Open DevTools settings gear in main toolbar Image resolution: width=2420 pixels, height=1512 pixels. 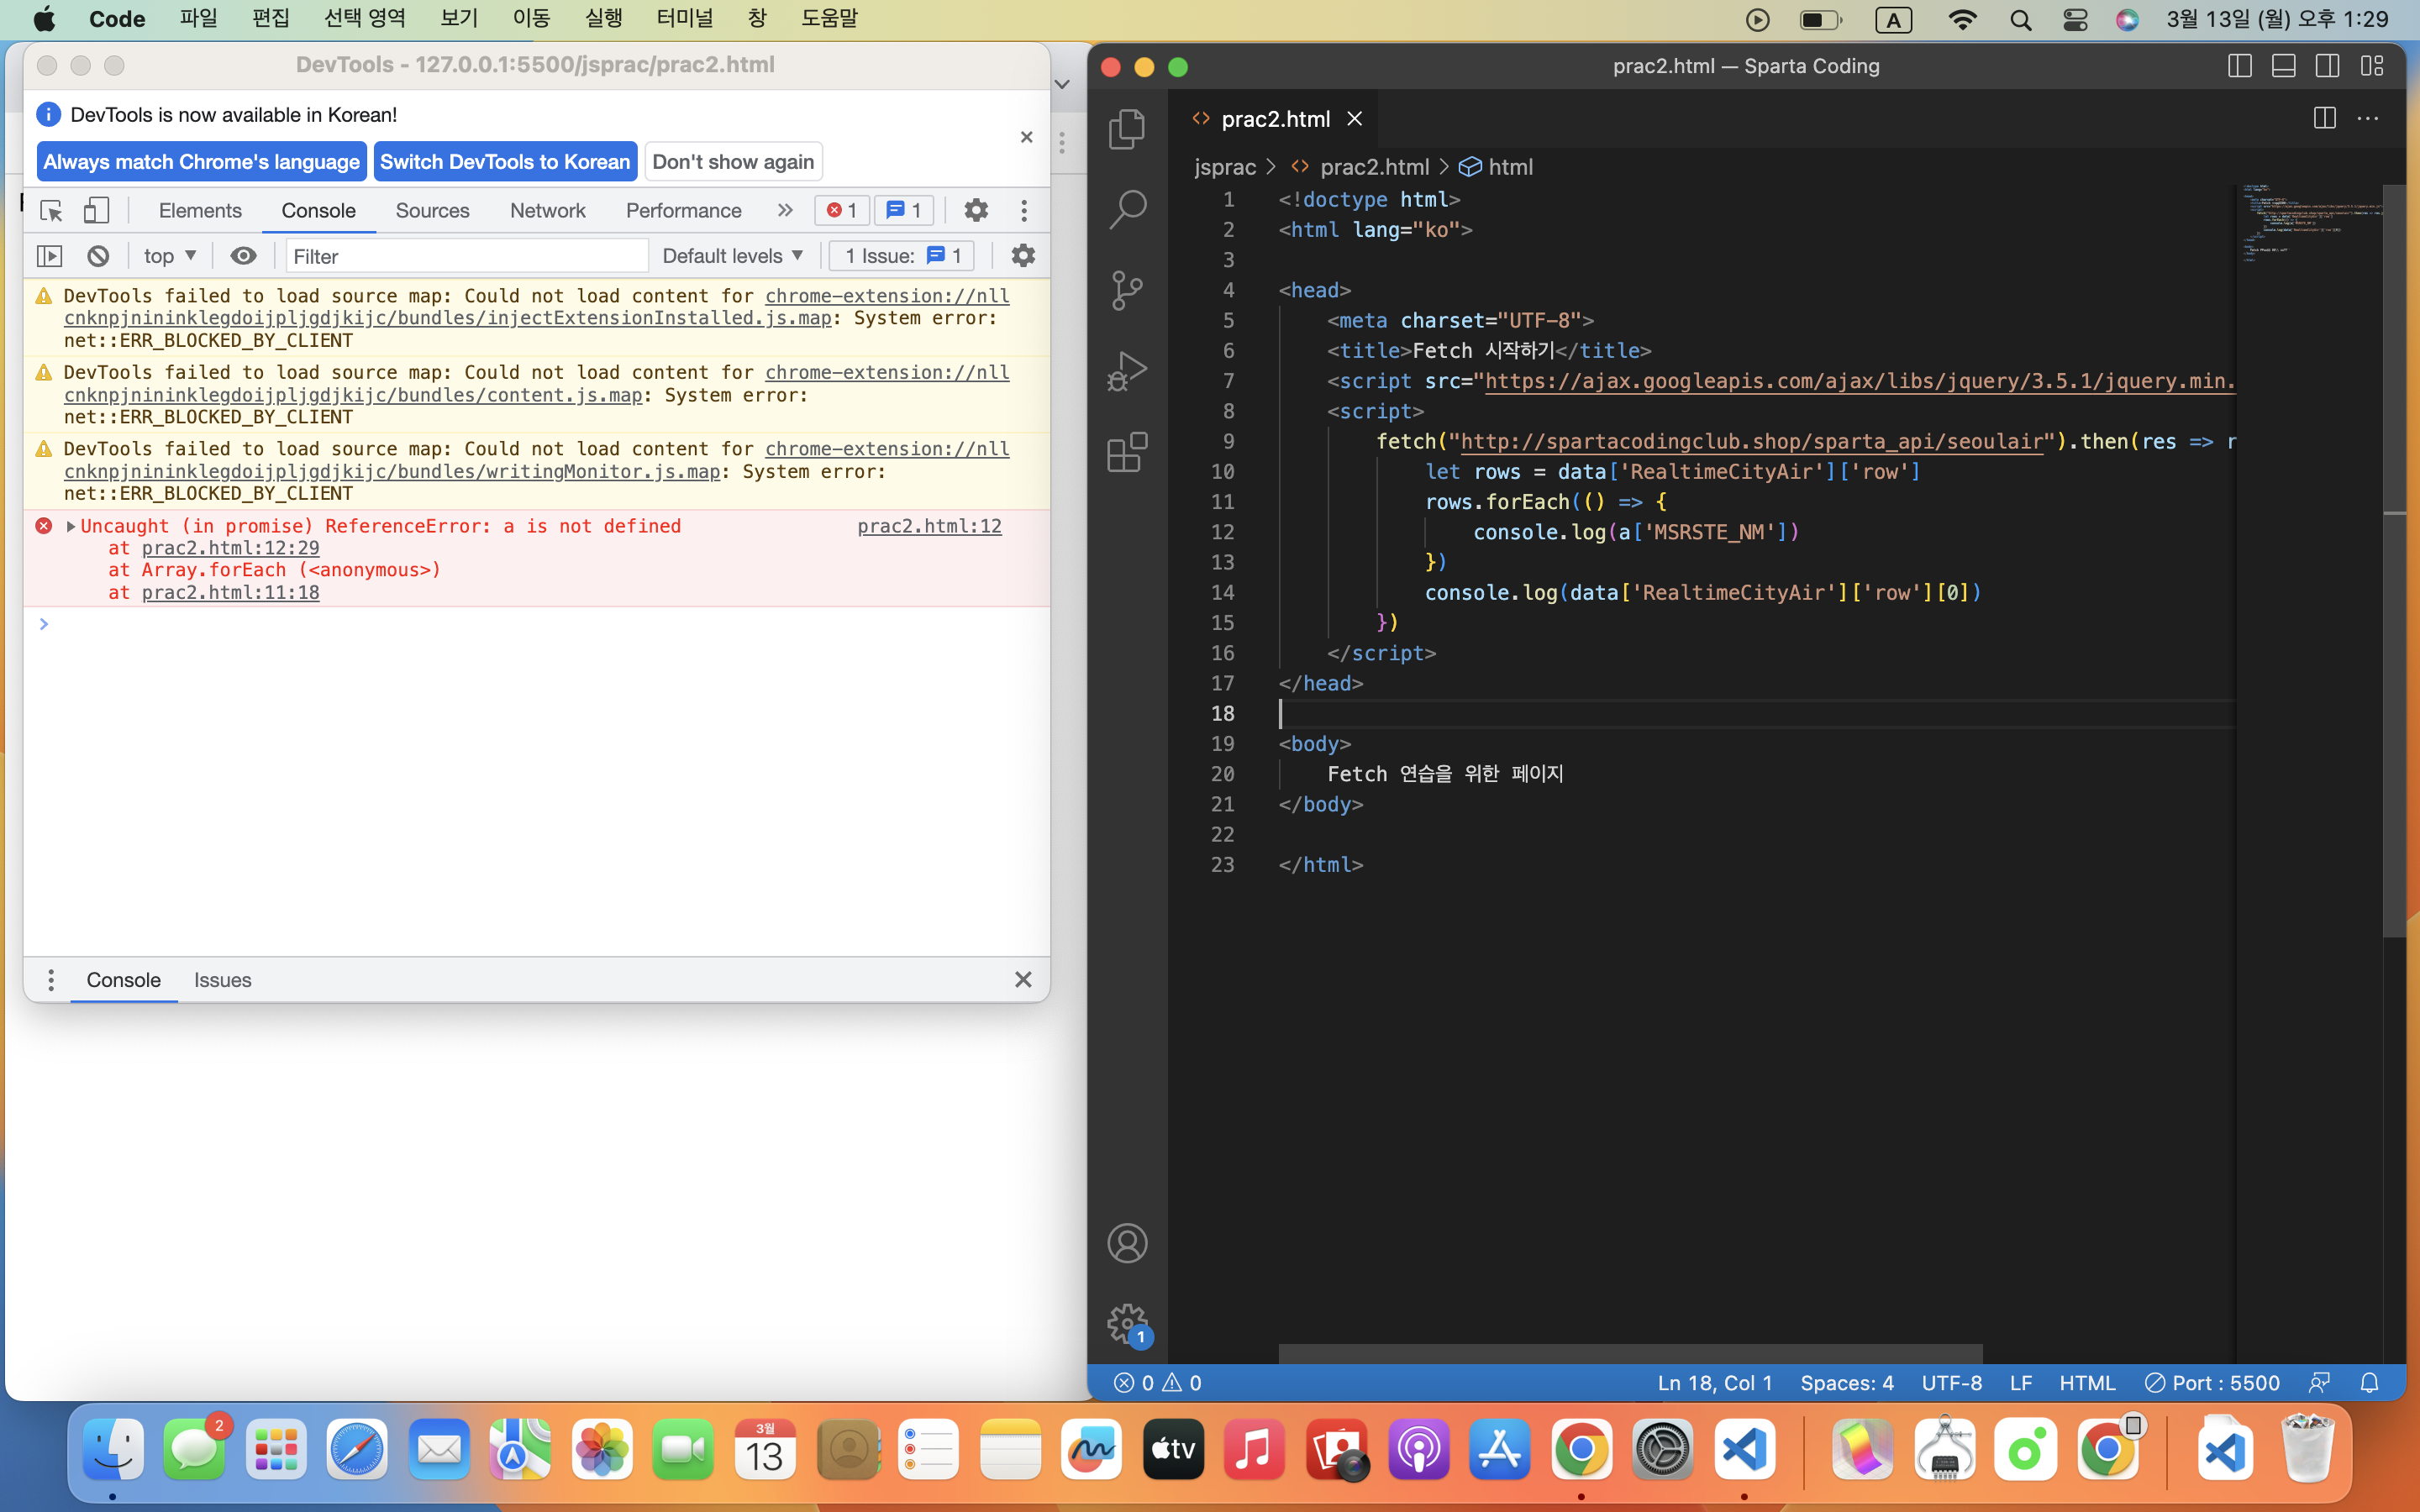pyautogui.click(x=976, y=210)
